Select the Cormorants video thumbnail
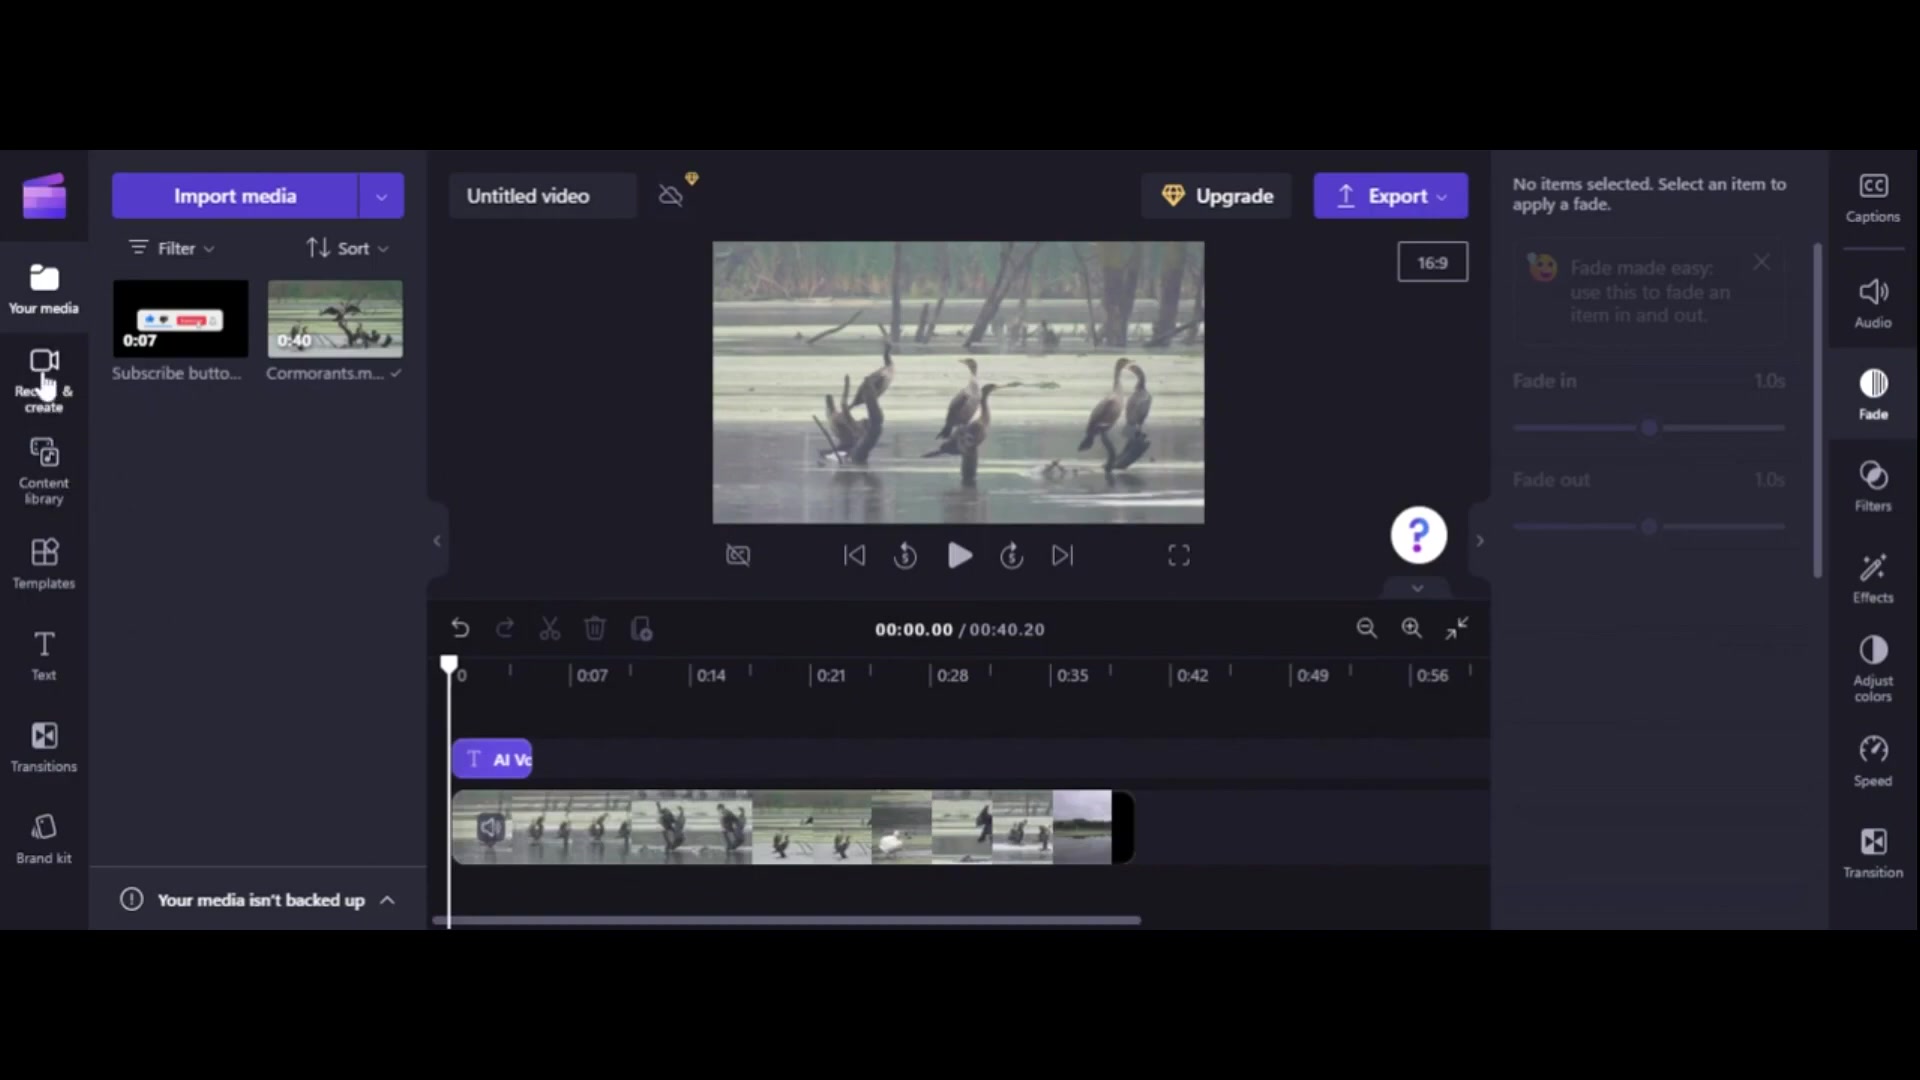 point(335,319)
